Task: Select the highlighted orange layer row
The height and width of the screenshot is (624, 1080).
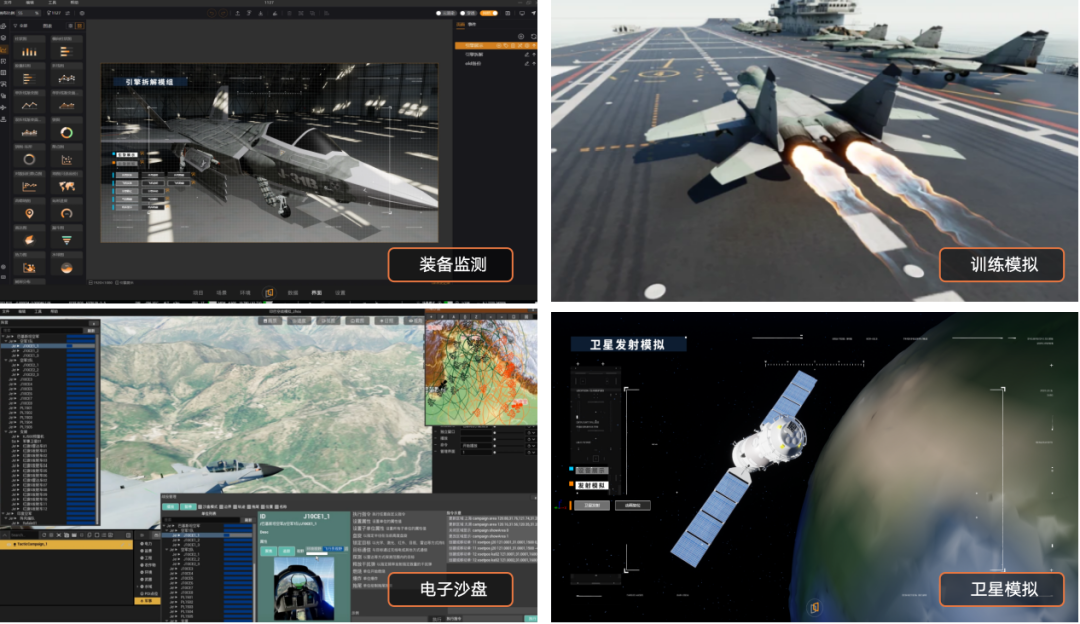Action: pos(496,45)
